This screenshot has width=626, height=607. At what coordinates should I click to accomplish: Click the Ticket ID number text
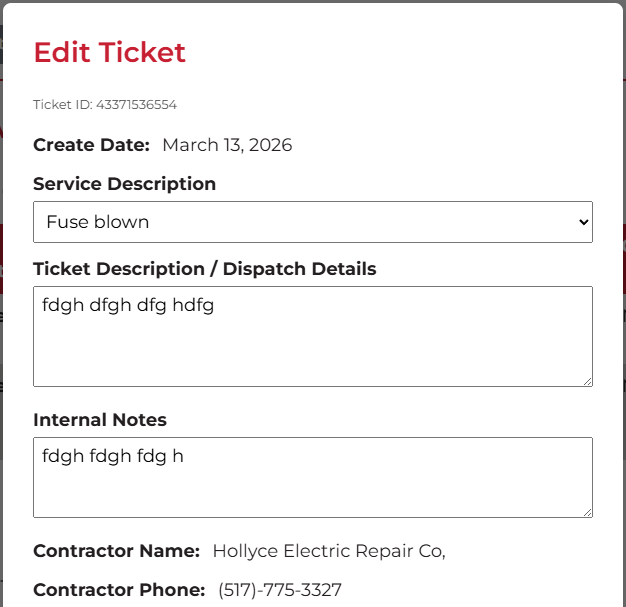(x=136, y=104)
